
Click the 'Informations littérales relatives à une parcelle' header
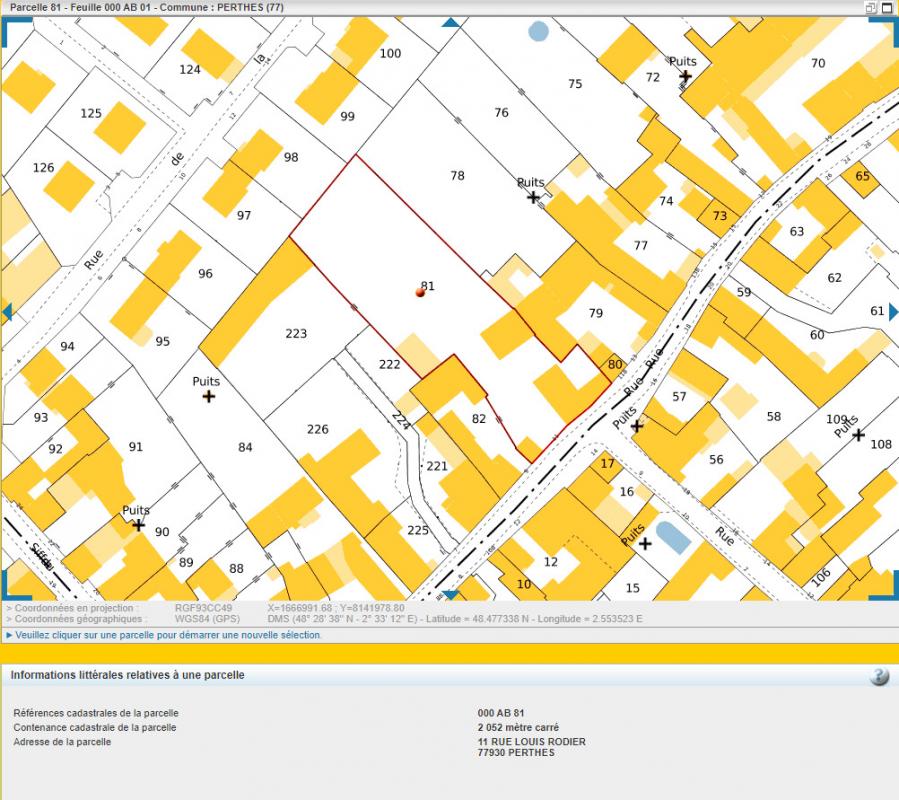[x=128, y=676]
